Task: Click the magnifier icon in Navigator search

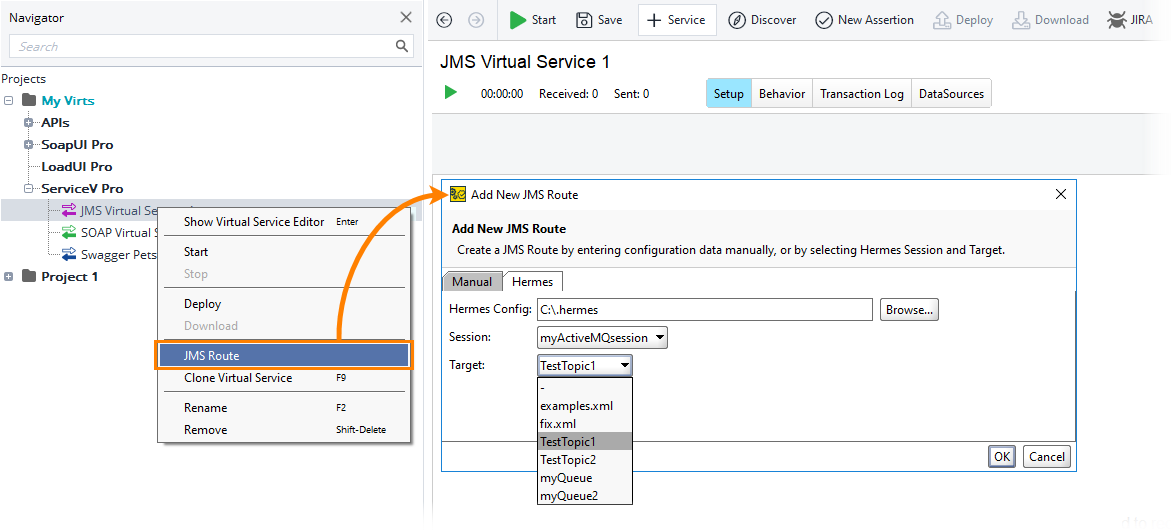Action: pyautogui.click(x=401, y=46)
